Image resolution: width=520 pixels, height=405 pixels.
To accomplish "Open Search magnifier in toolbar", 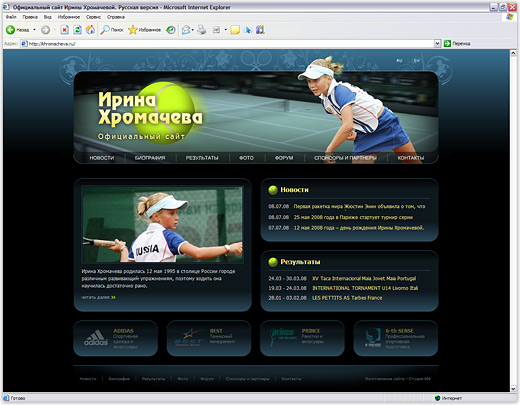I will (x=105, y=30).
